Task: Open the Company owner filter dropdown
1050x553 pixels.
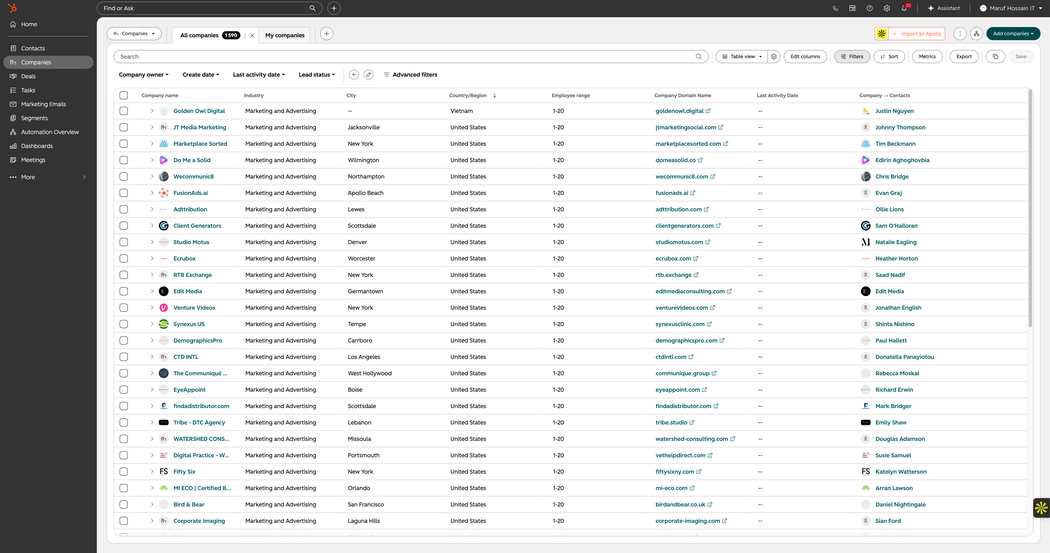Action: coord(143,74)
